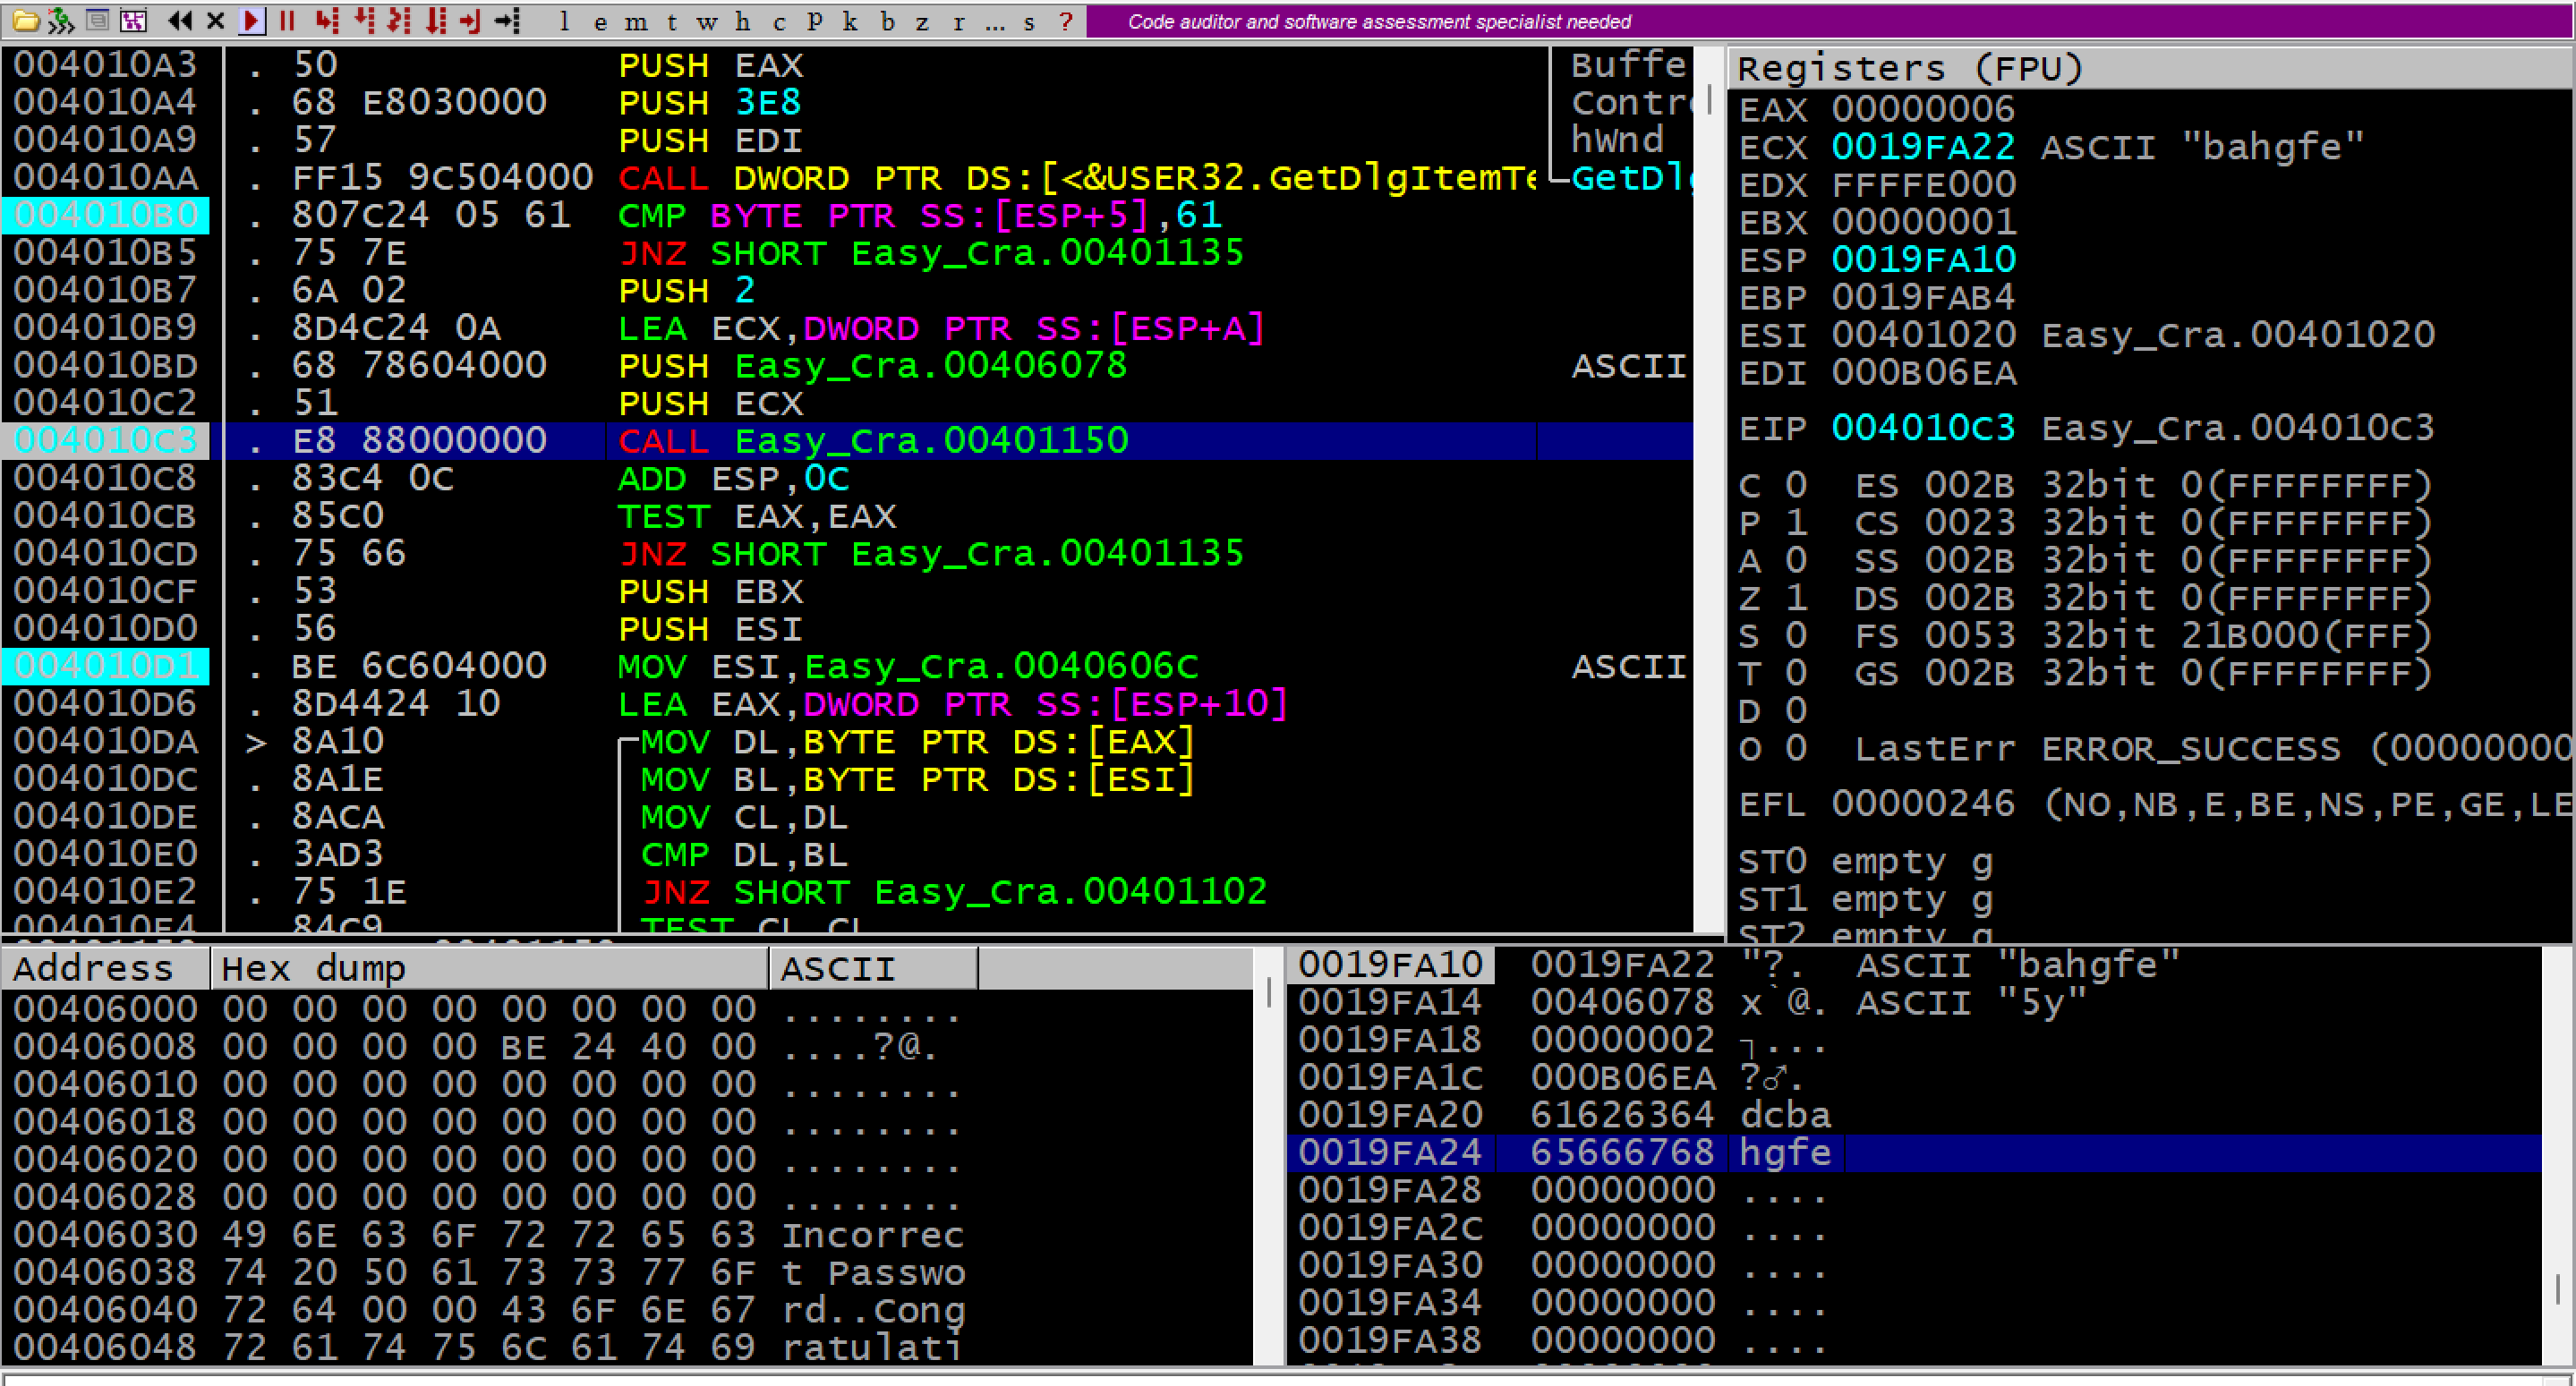The height and width of the screenshot is (1386, 2576).
Task: Click the Step into icon
Action: tap(326, 20)
